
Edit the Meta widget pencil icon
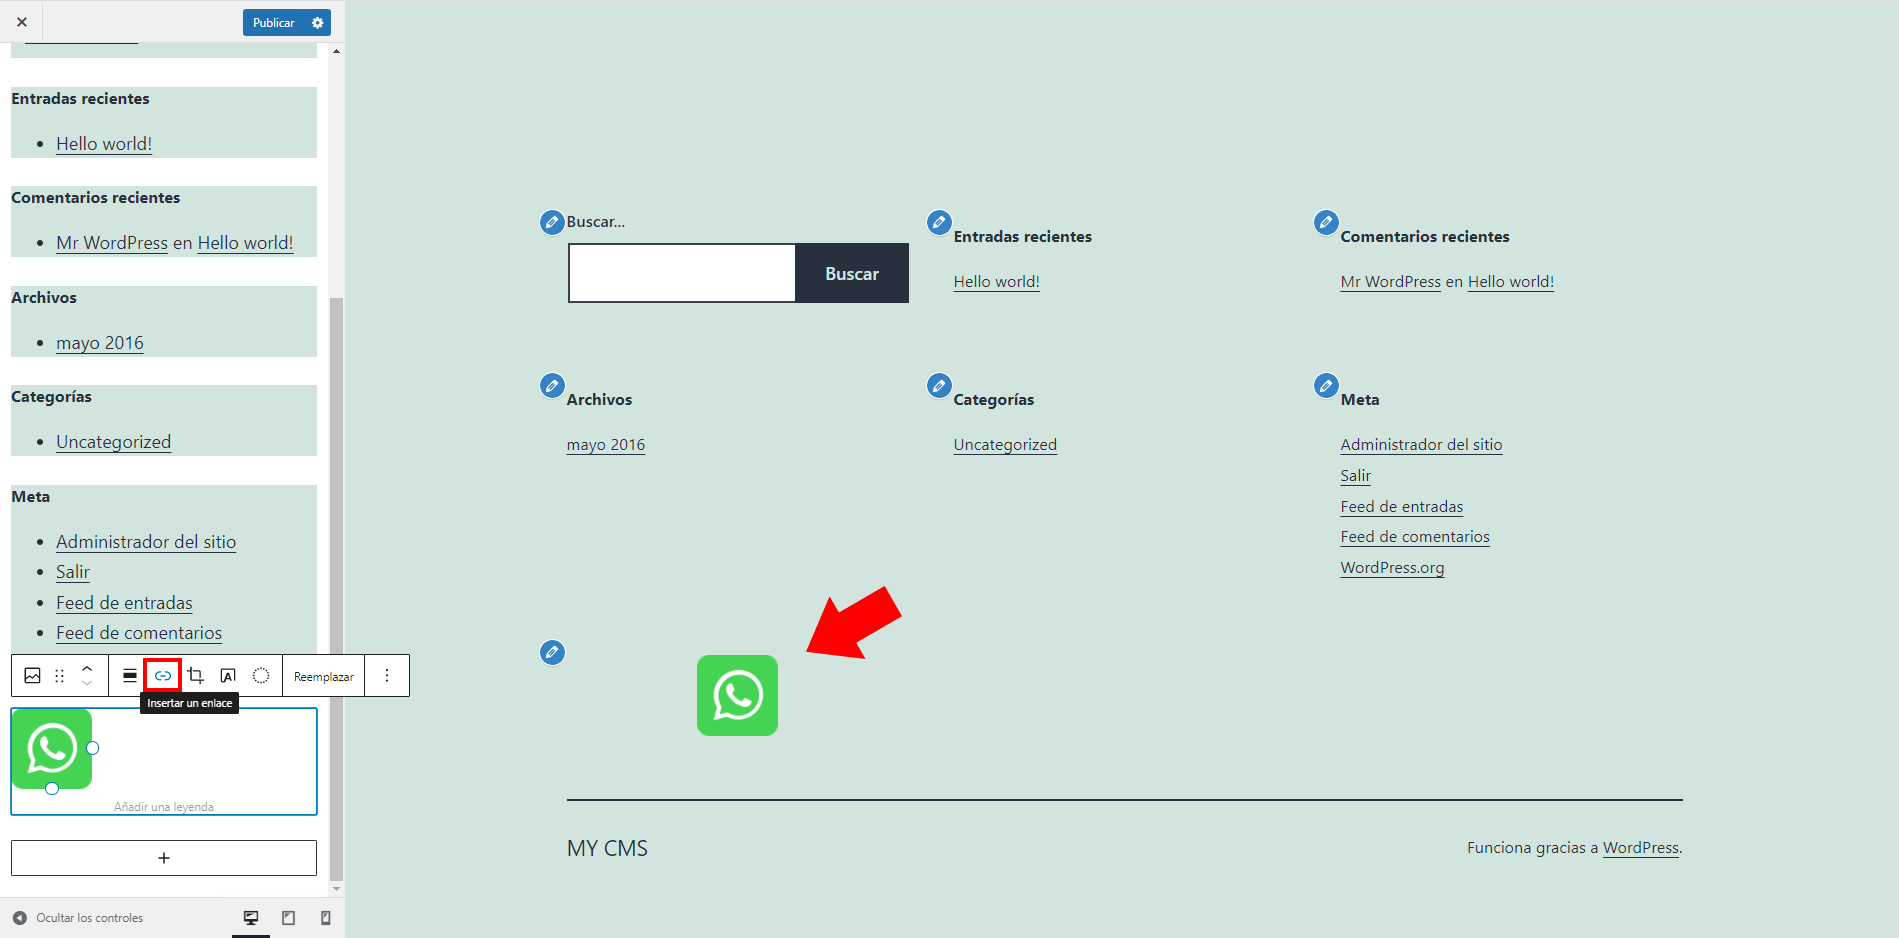coord(1326,385)
